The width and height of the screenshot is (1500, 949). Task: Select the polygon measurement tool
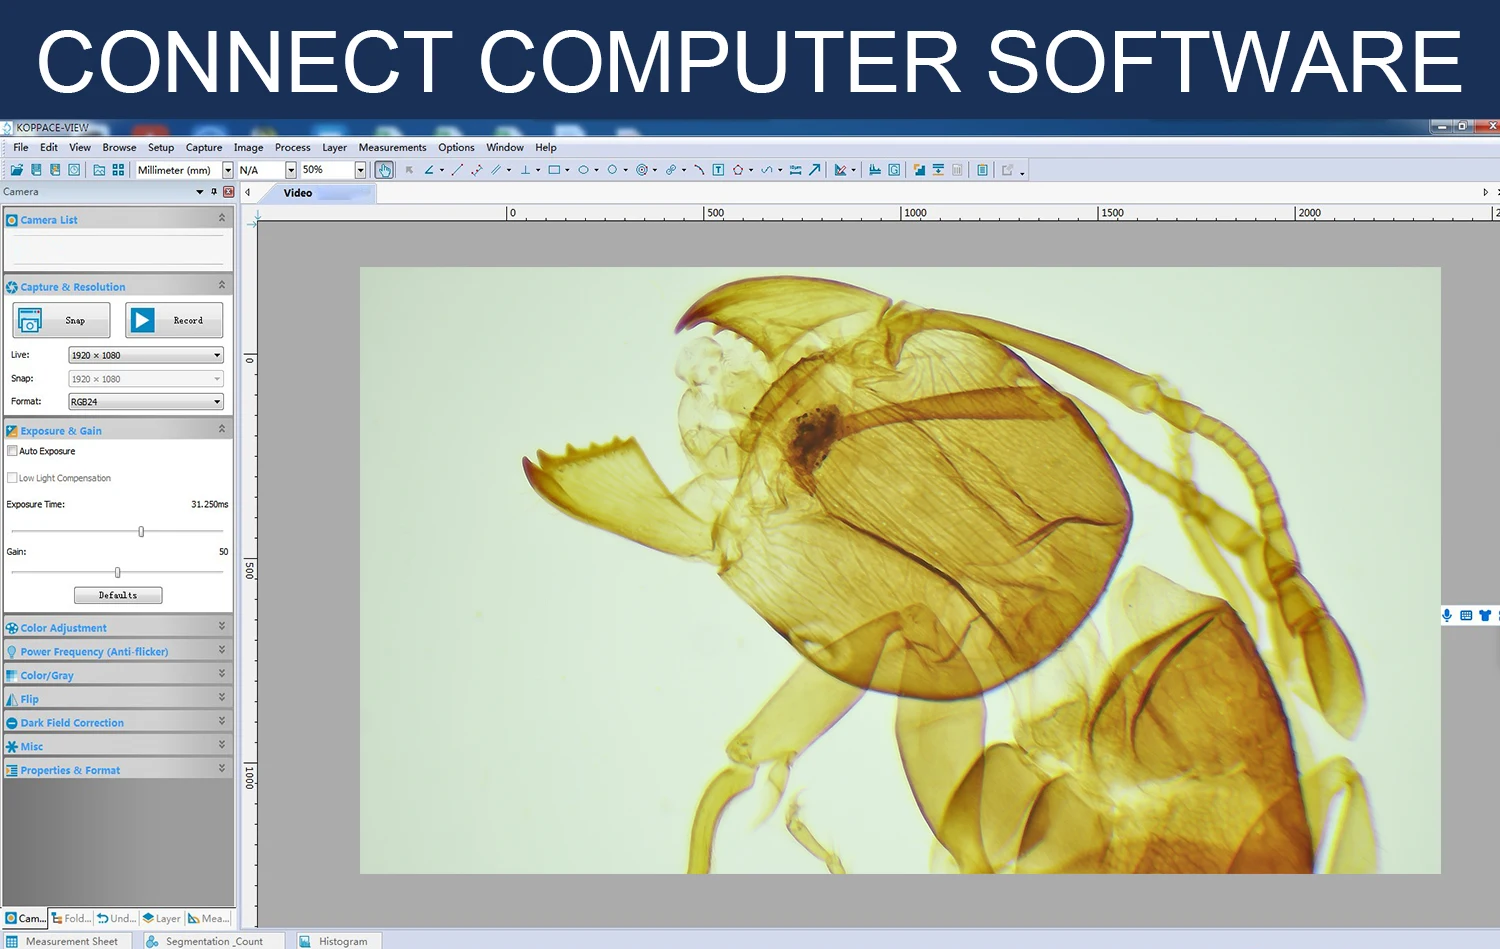coord(738,170)
